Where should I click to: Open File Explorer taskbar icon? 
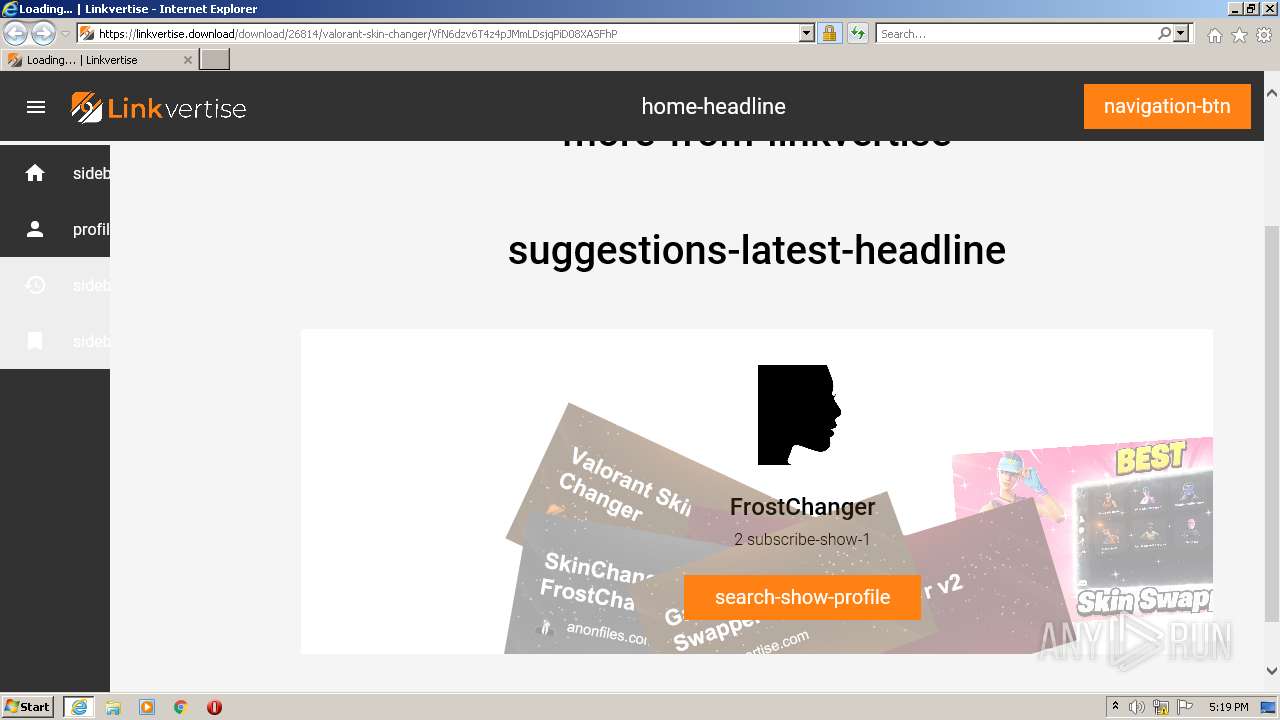(113, 707)
